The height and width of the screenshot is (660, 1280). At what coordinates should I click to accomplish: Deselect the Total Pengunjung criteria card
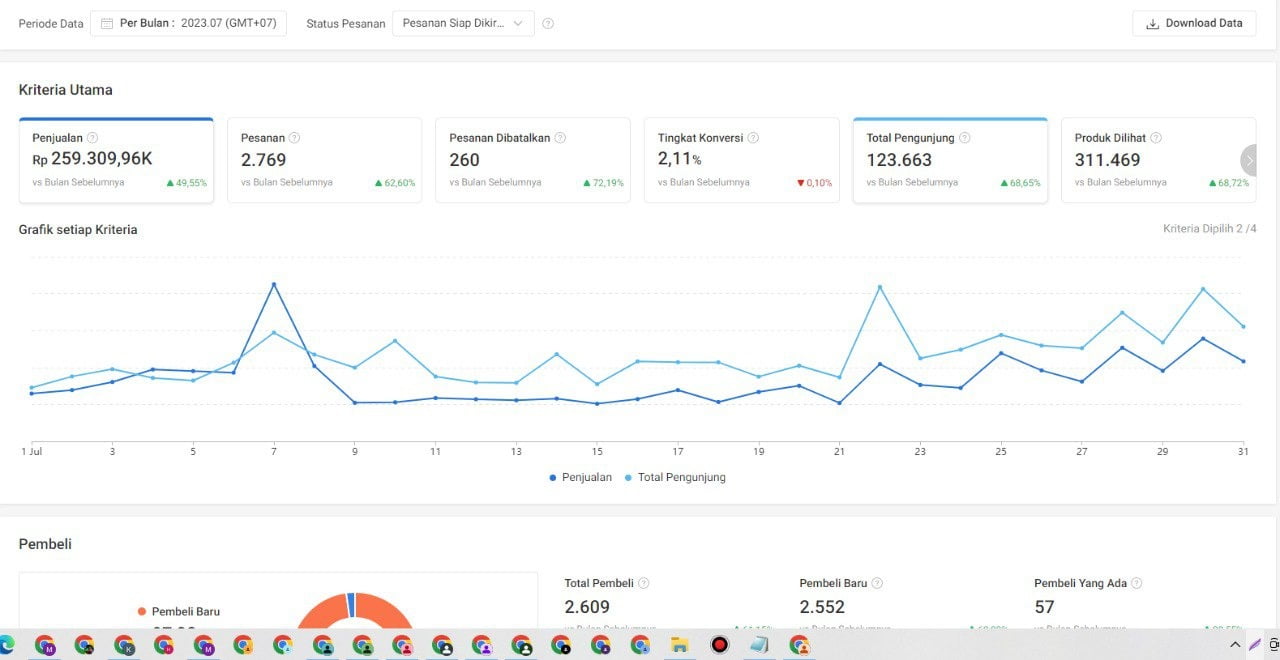pos(950,160)
